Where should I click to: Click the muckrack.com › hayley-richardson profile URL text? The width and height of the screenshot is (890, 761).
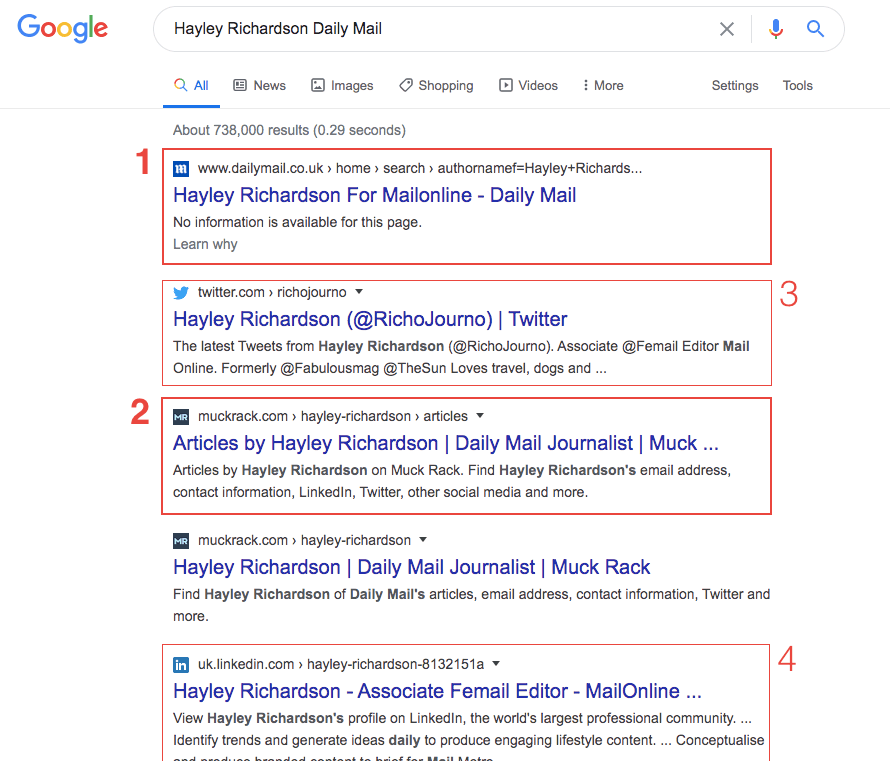(x=304, y=540)
